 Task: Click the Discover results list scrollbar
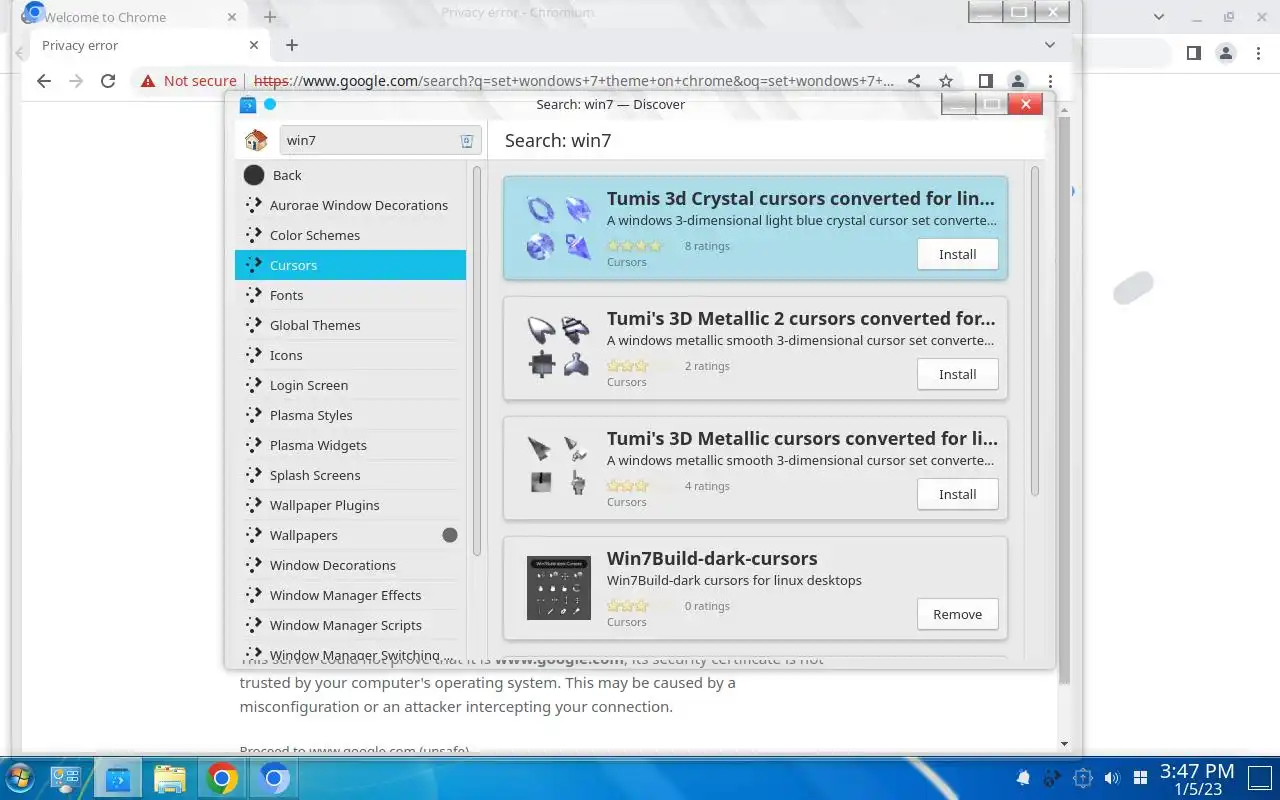[x=1034, y=330]
